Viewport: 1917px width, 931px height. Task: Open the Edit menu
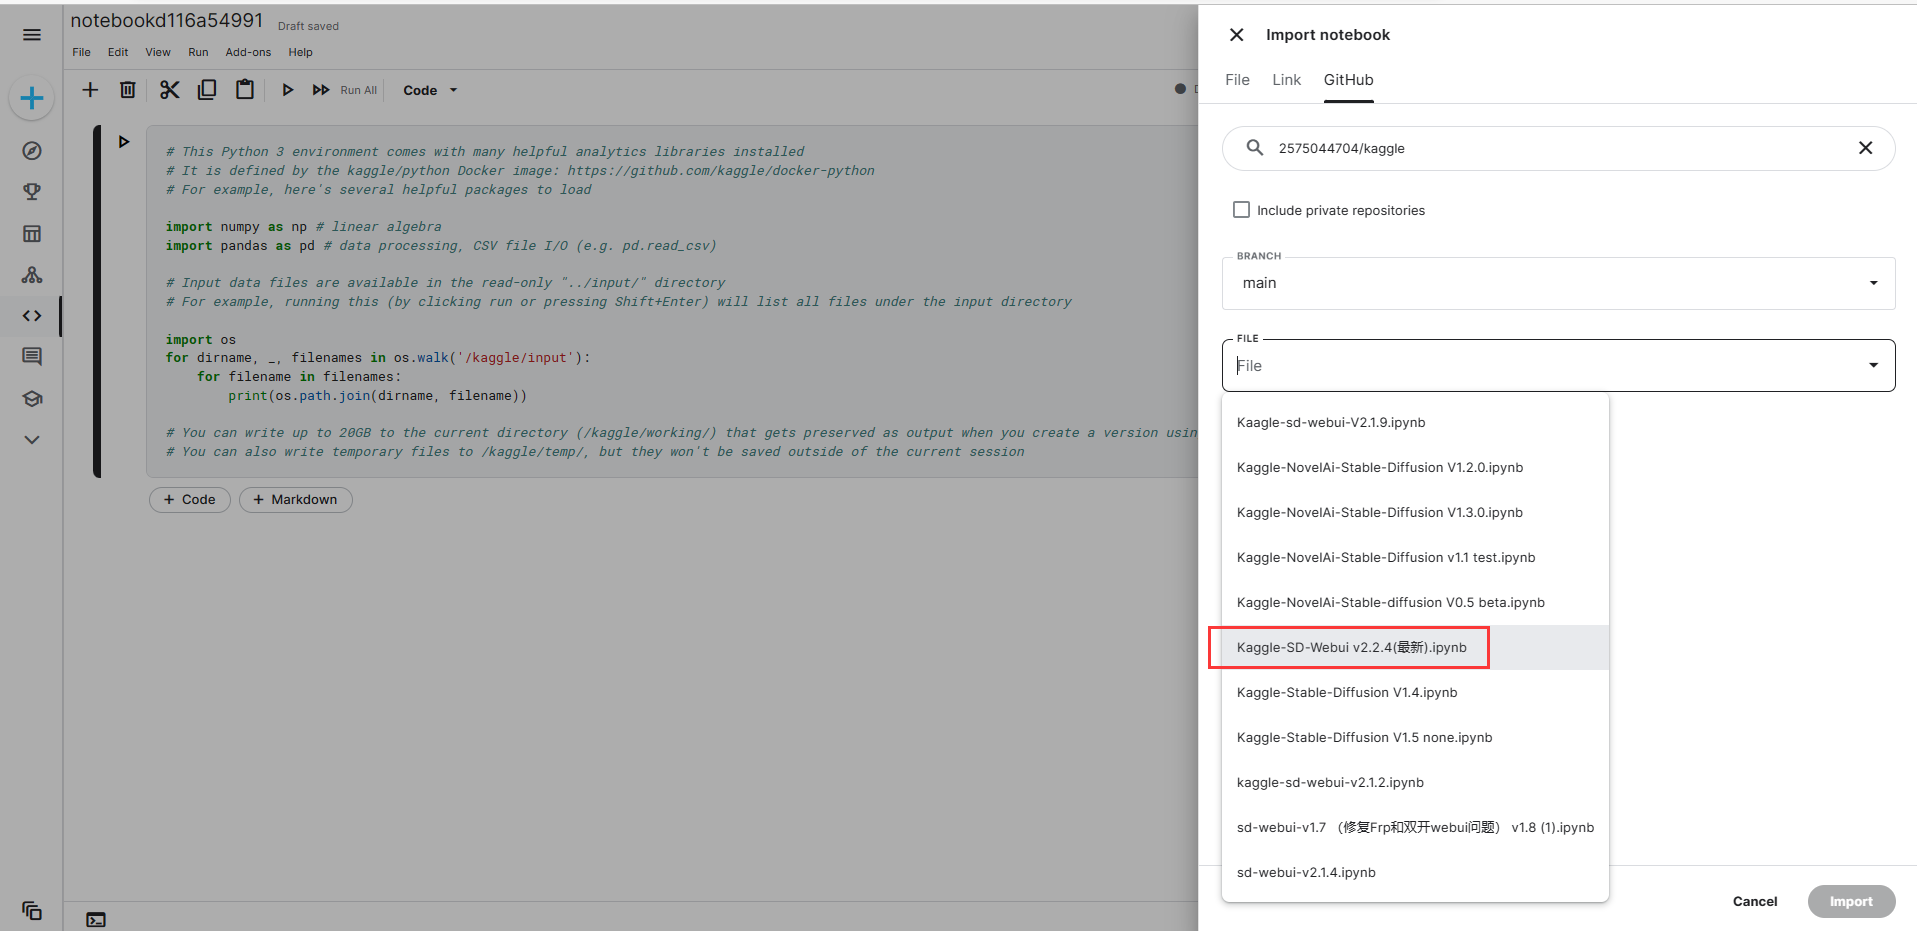[x=118, y=52]
